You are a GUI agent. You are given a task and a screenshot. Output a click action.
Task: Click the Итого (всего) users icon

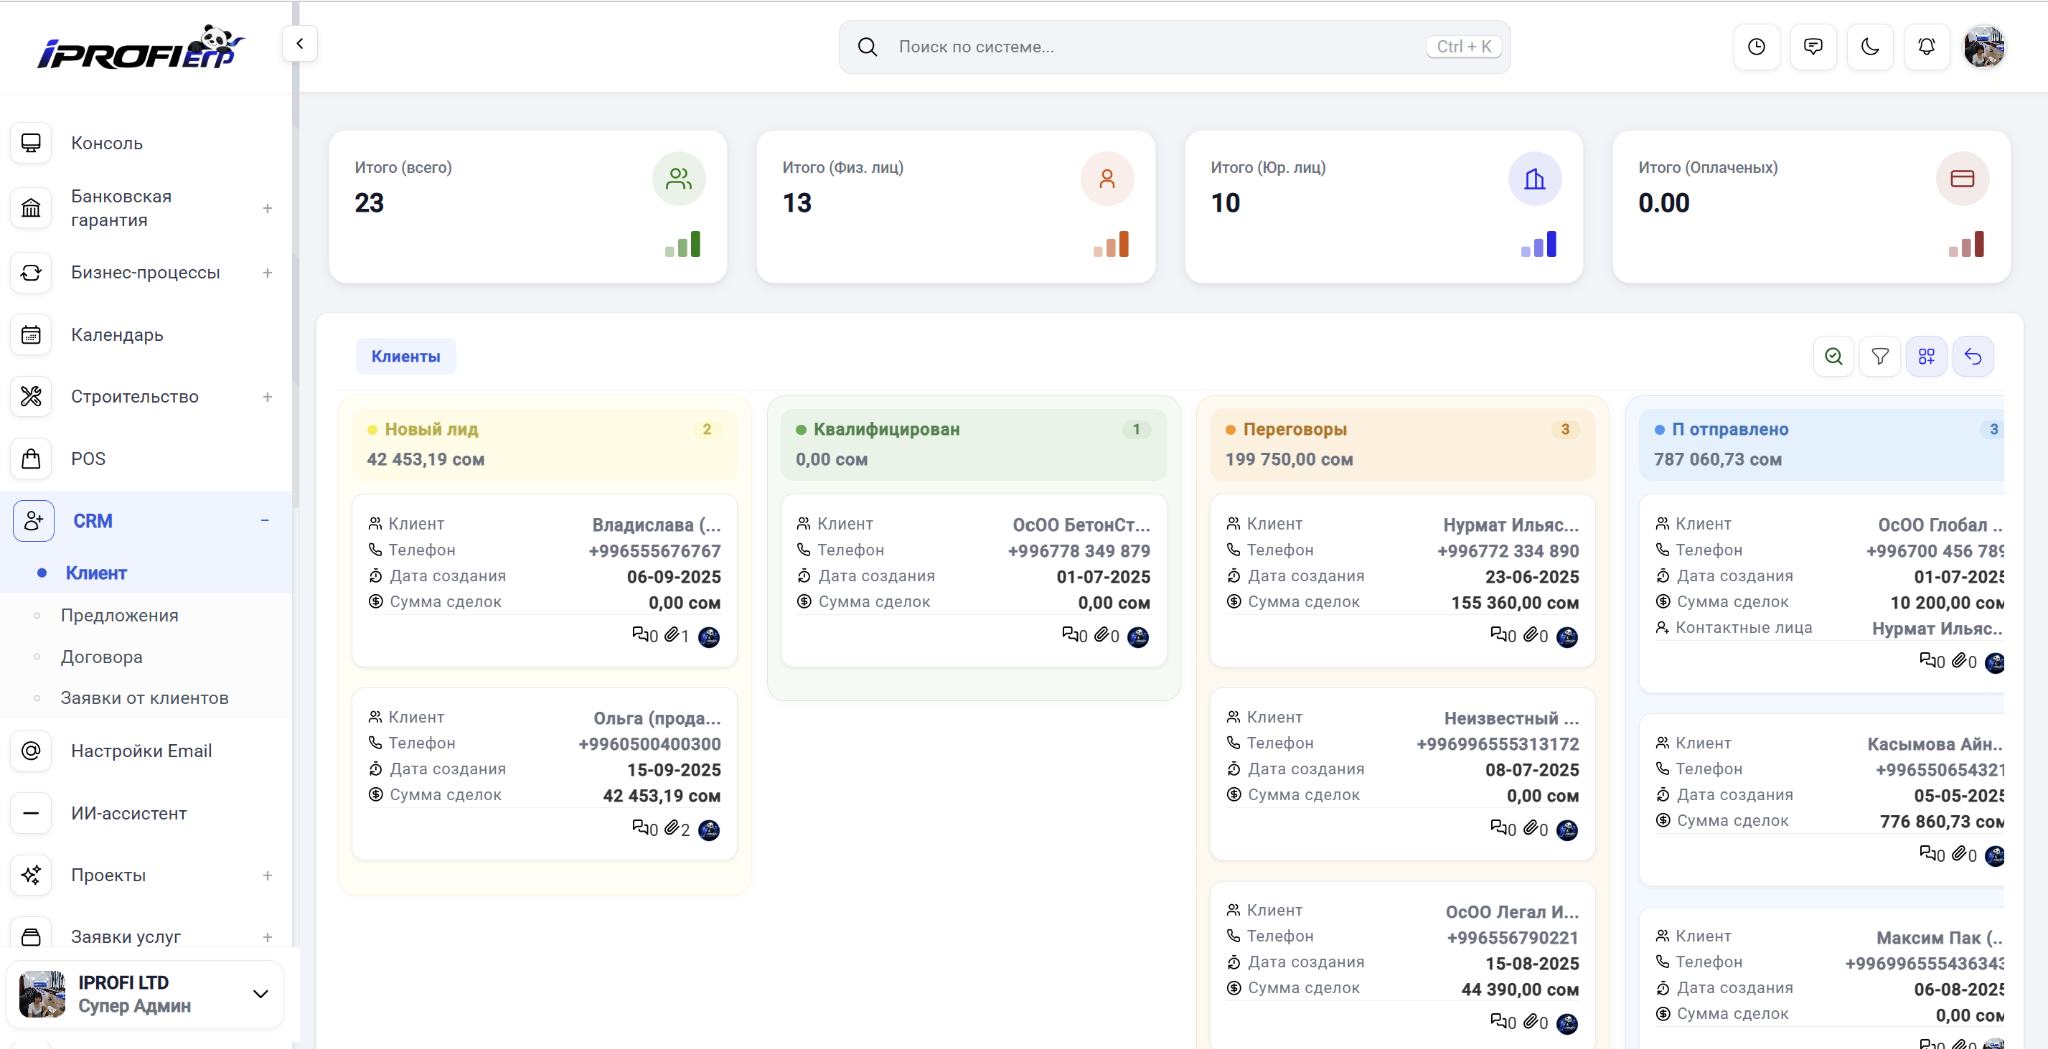[679, 179]
